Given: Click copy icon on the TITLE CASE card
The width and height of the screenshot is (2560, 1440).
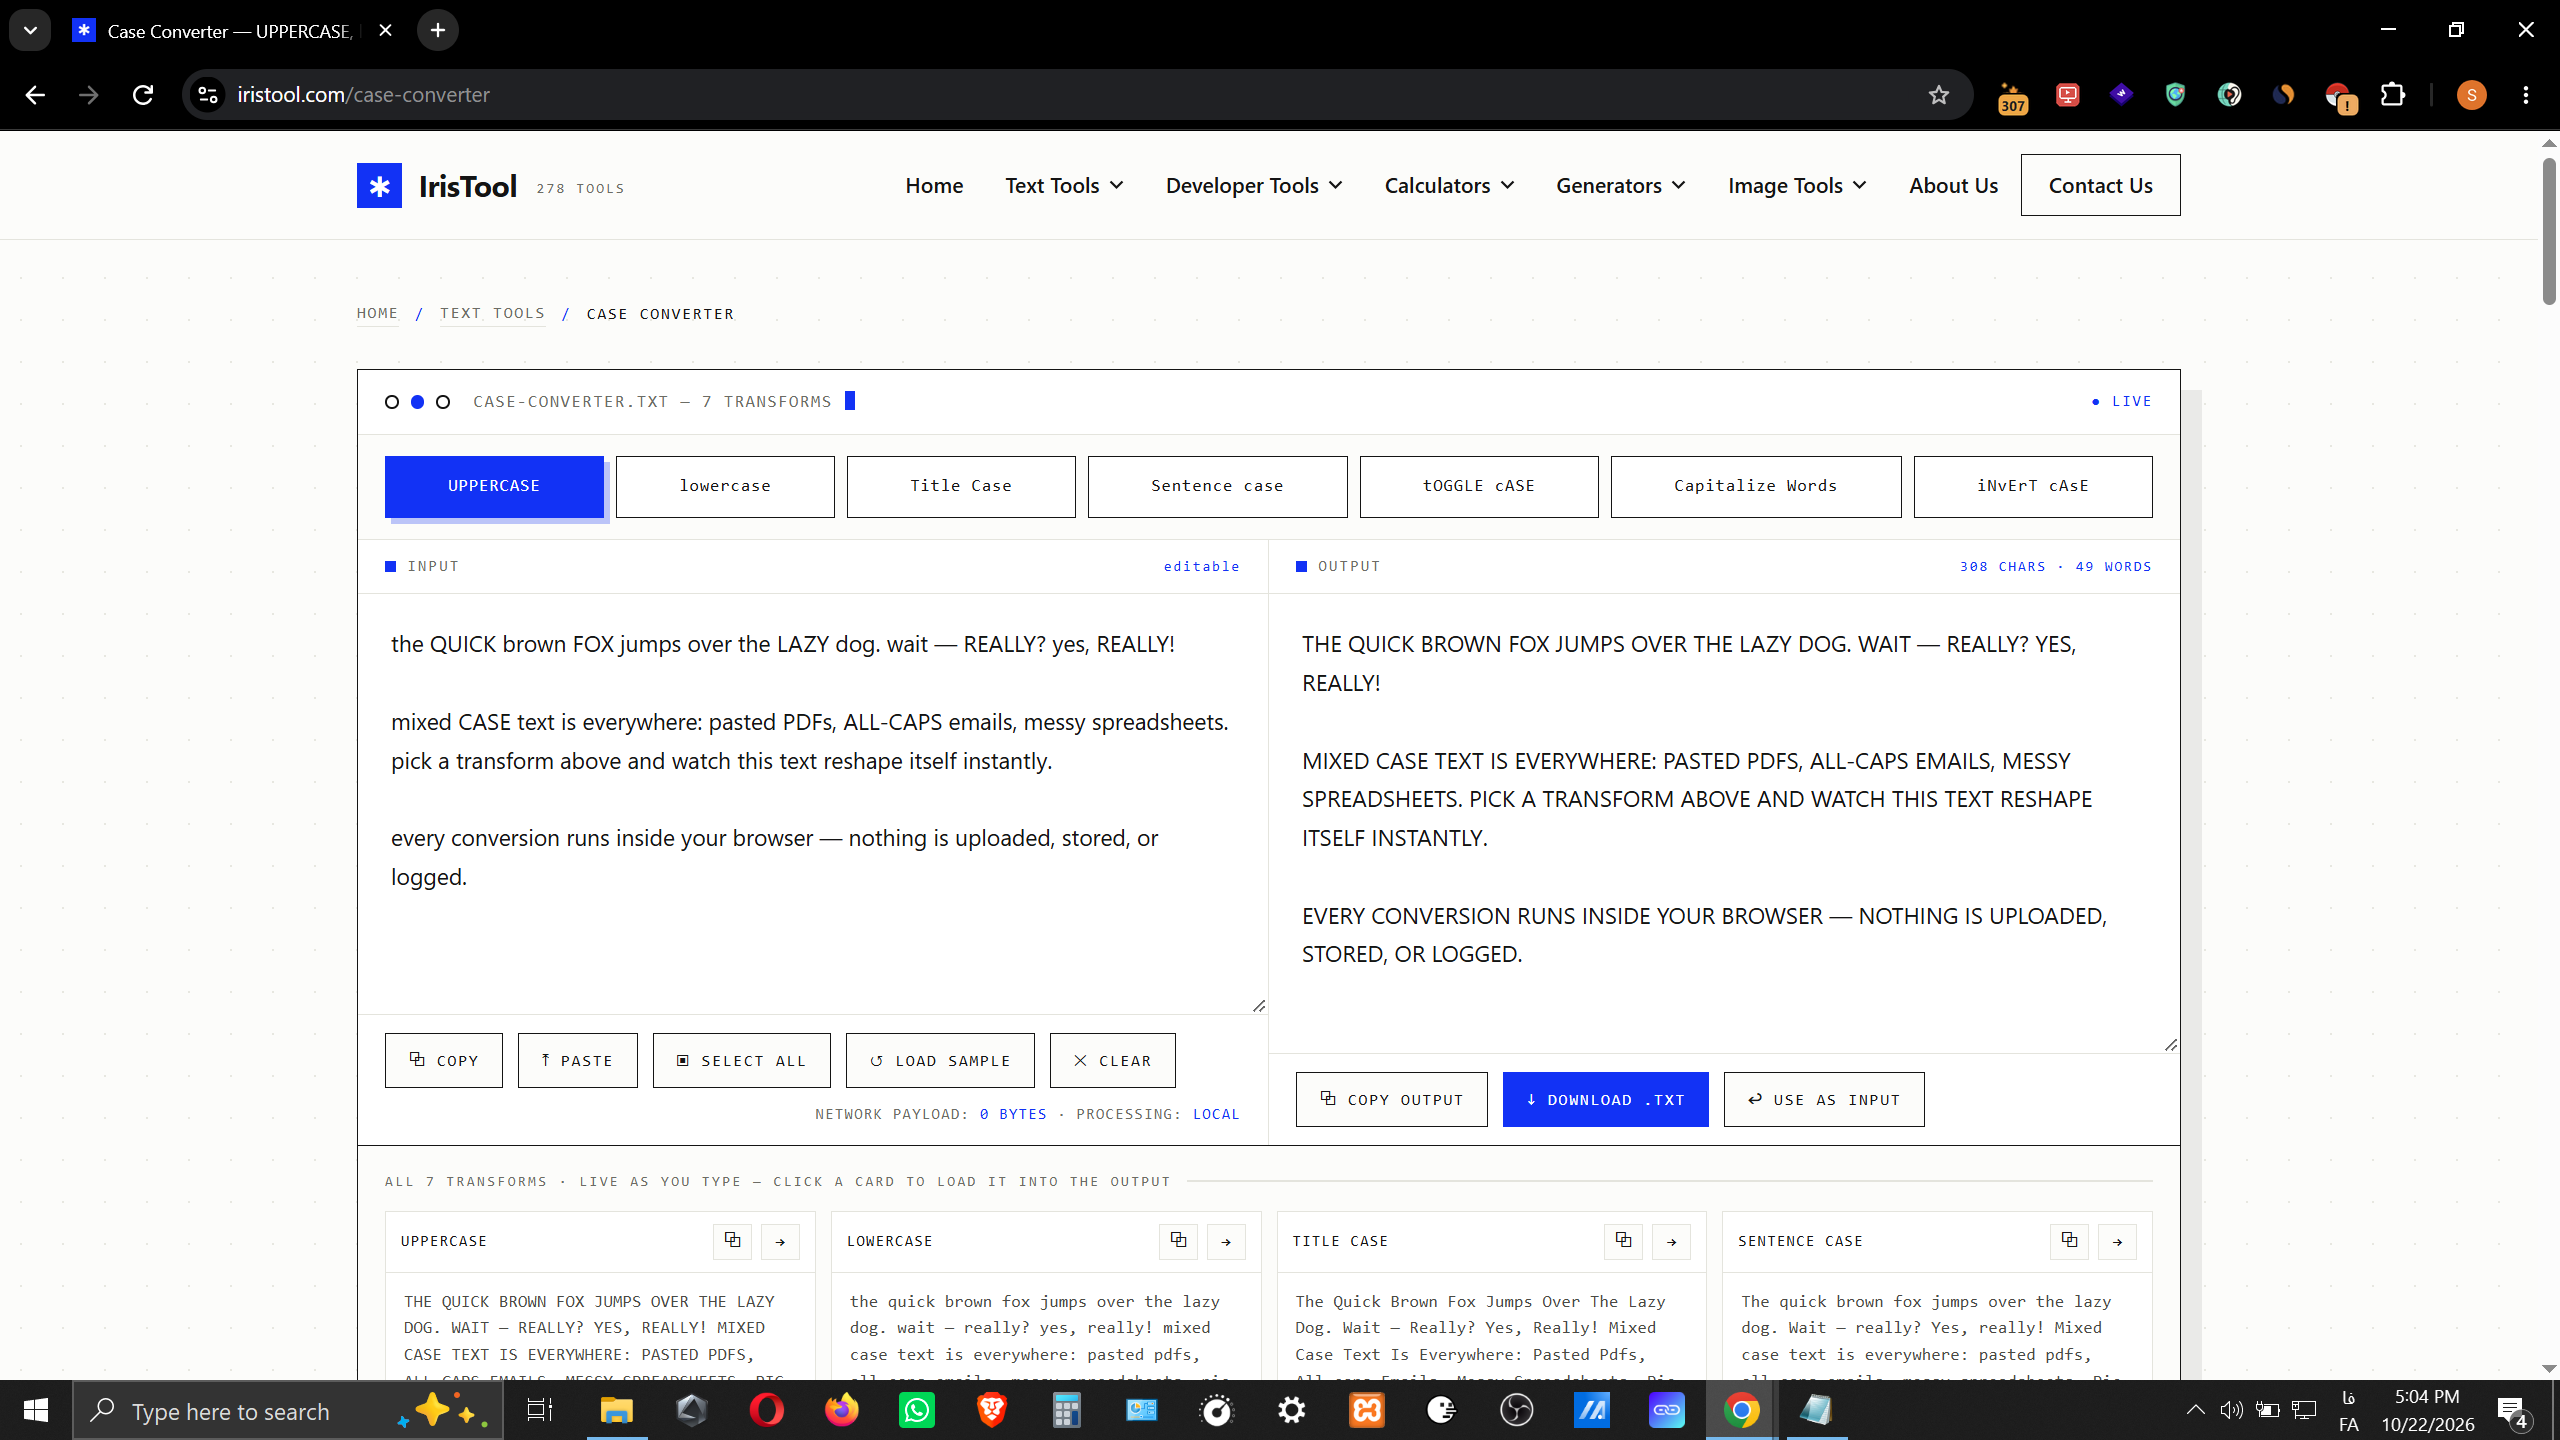Looking at the screenshot, I should click(x=1623, y=1241).
